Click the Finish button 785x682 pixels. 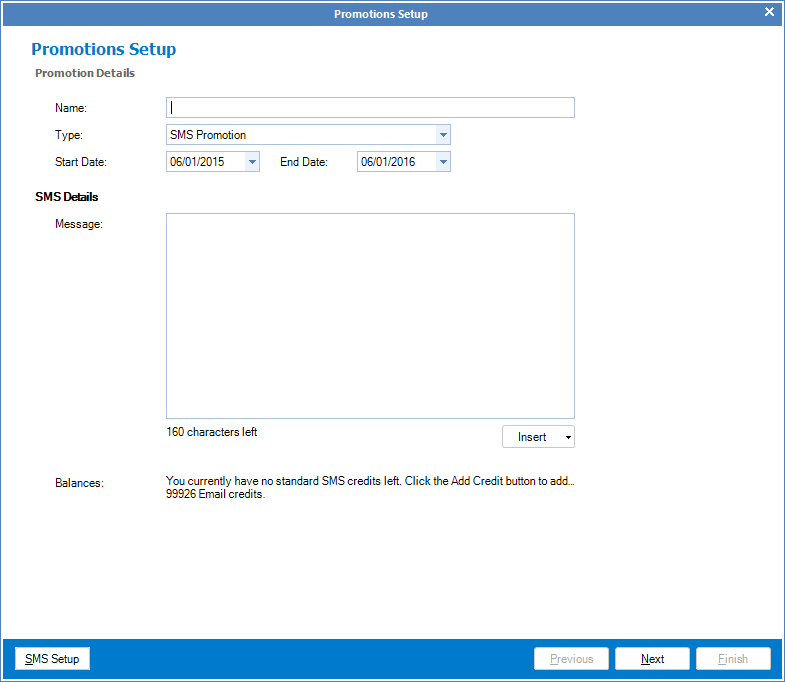tap(733, 659)
